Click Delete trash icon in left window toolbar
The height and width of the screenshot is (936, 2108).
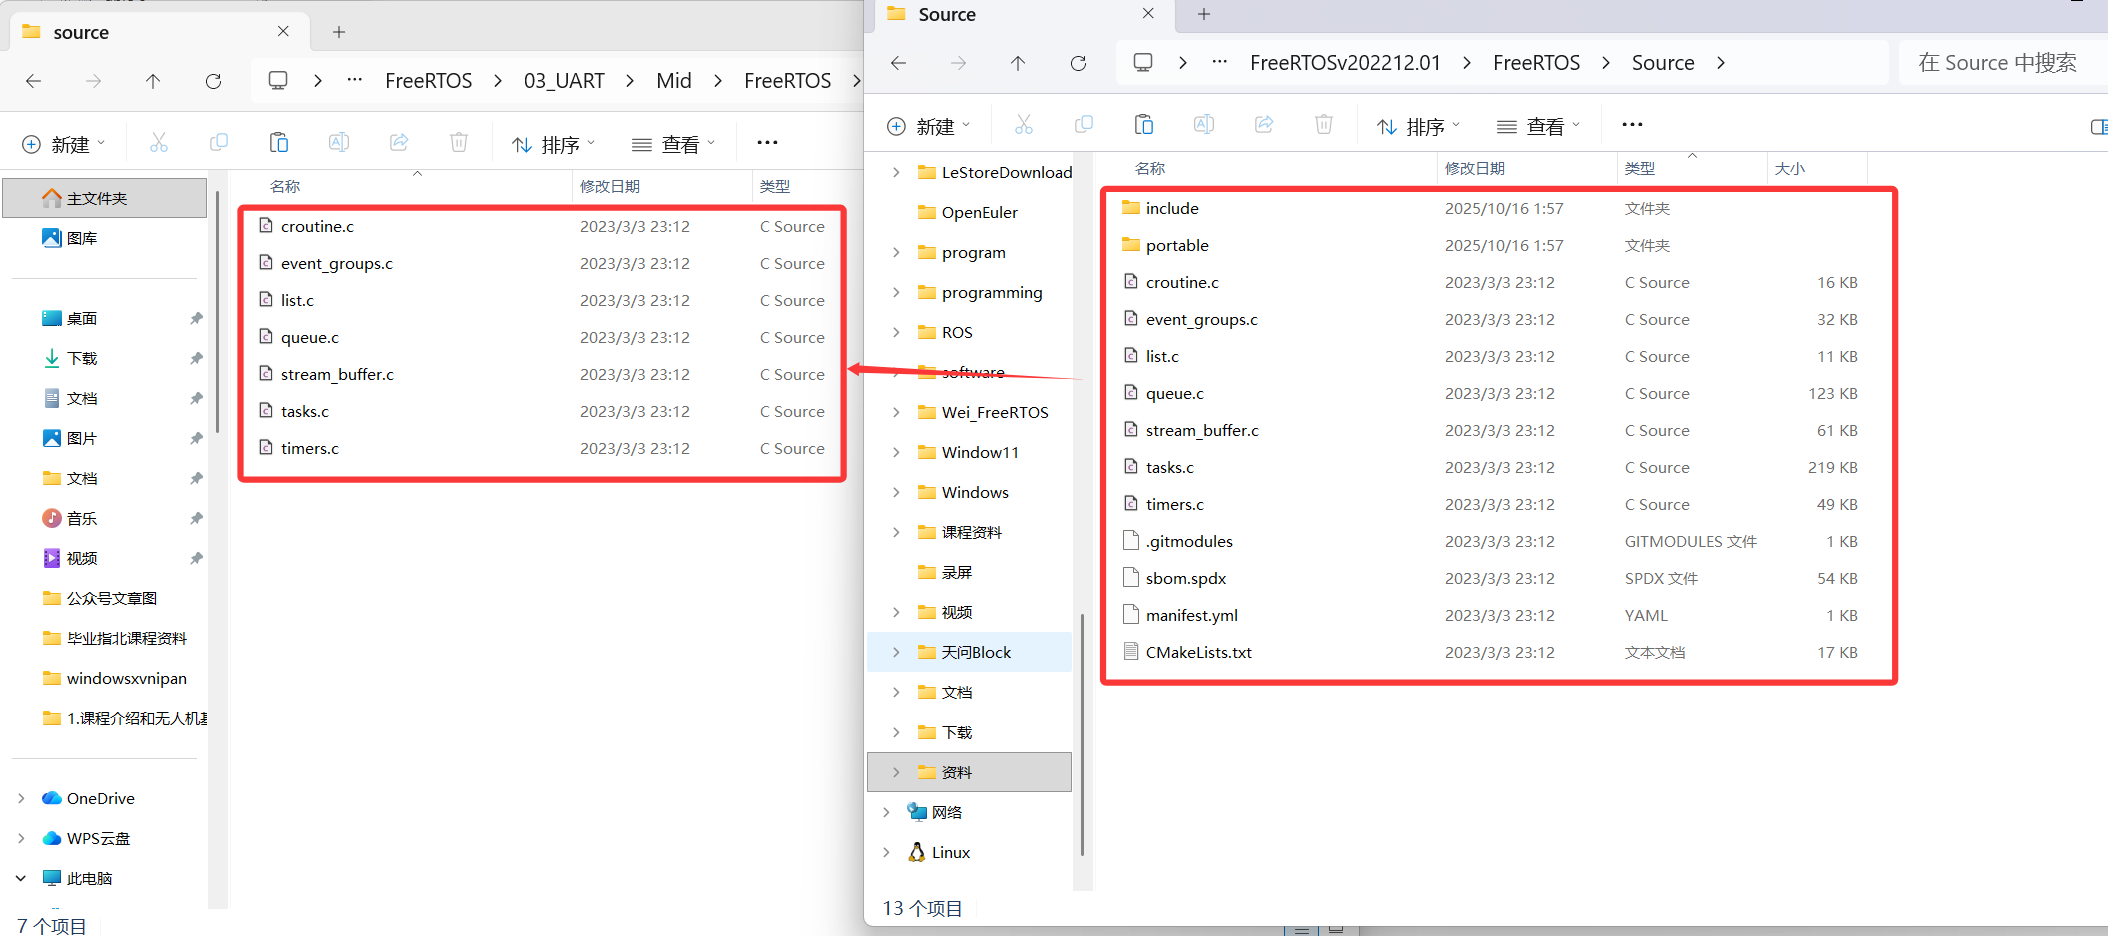tap(459, 143)
